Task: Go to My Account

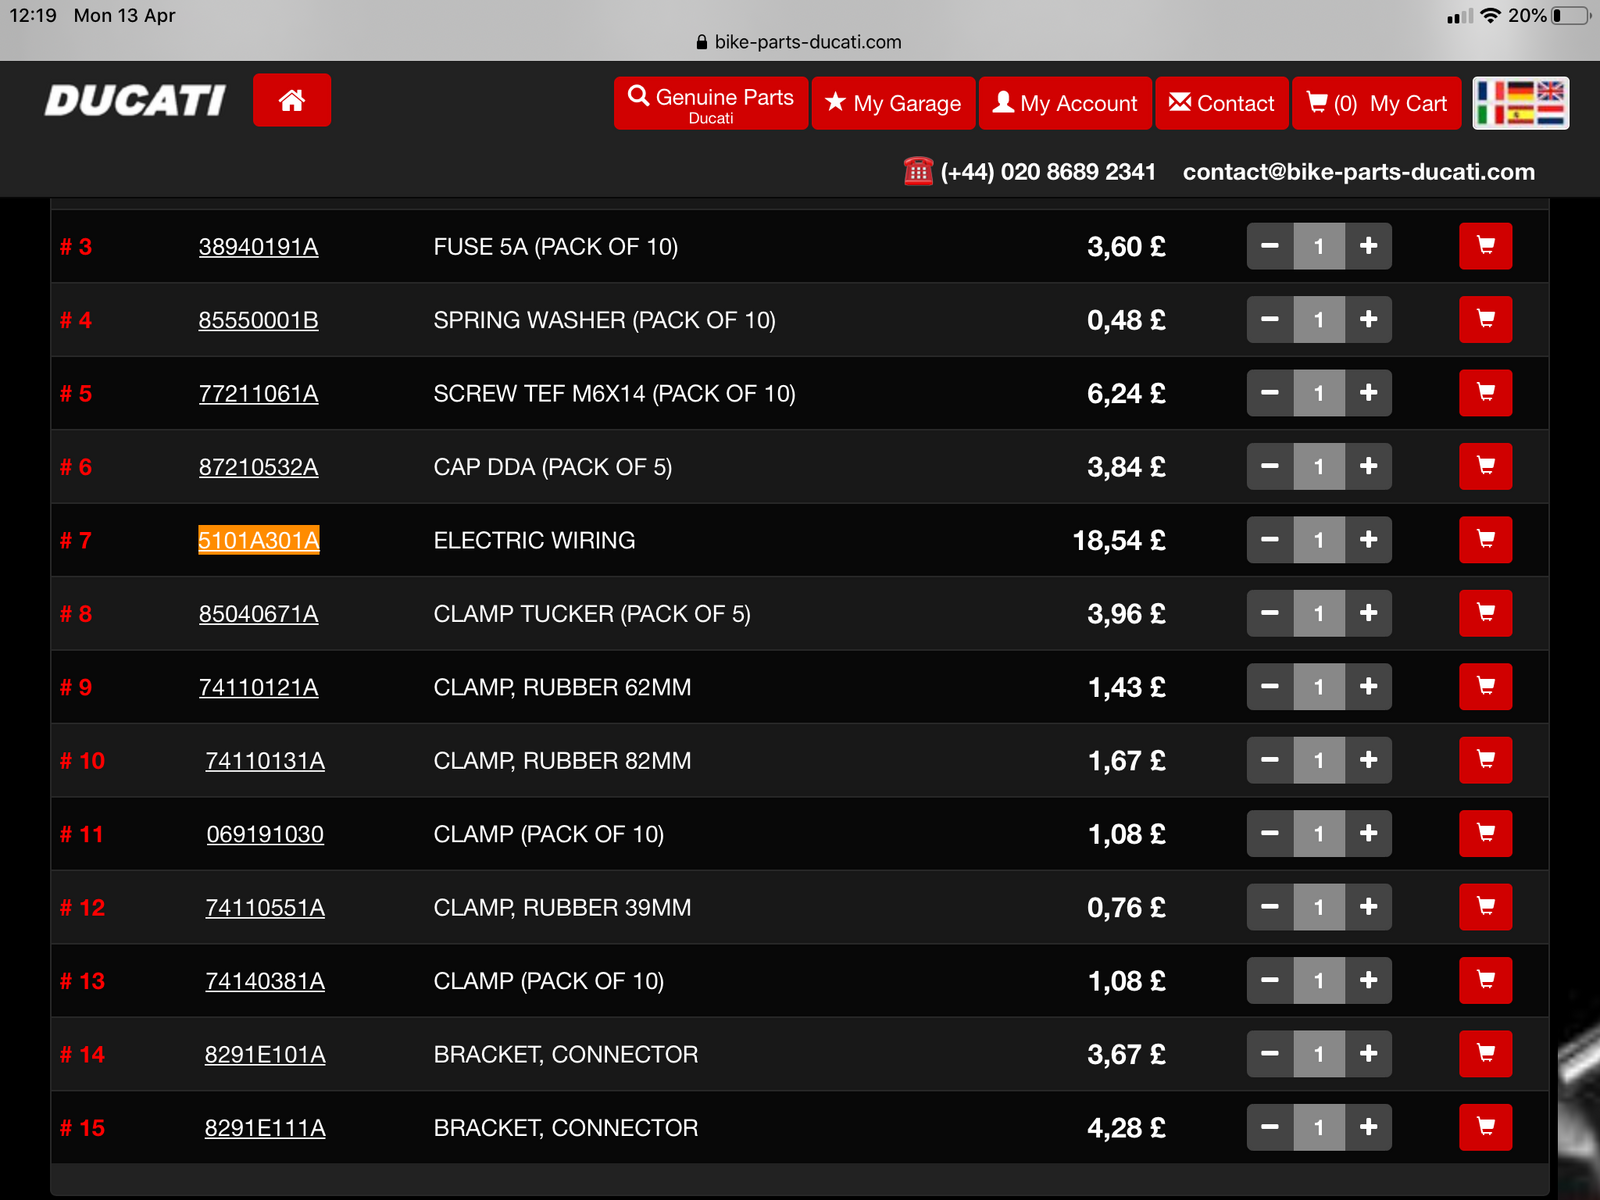Action: tap(1065, 103)
